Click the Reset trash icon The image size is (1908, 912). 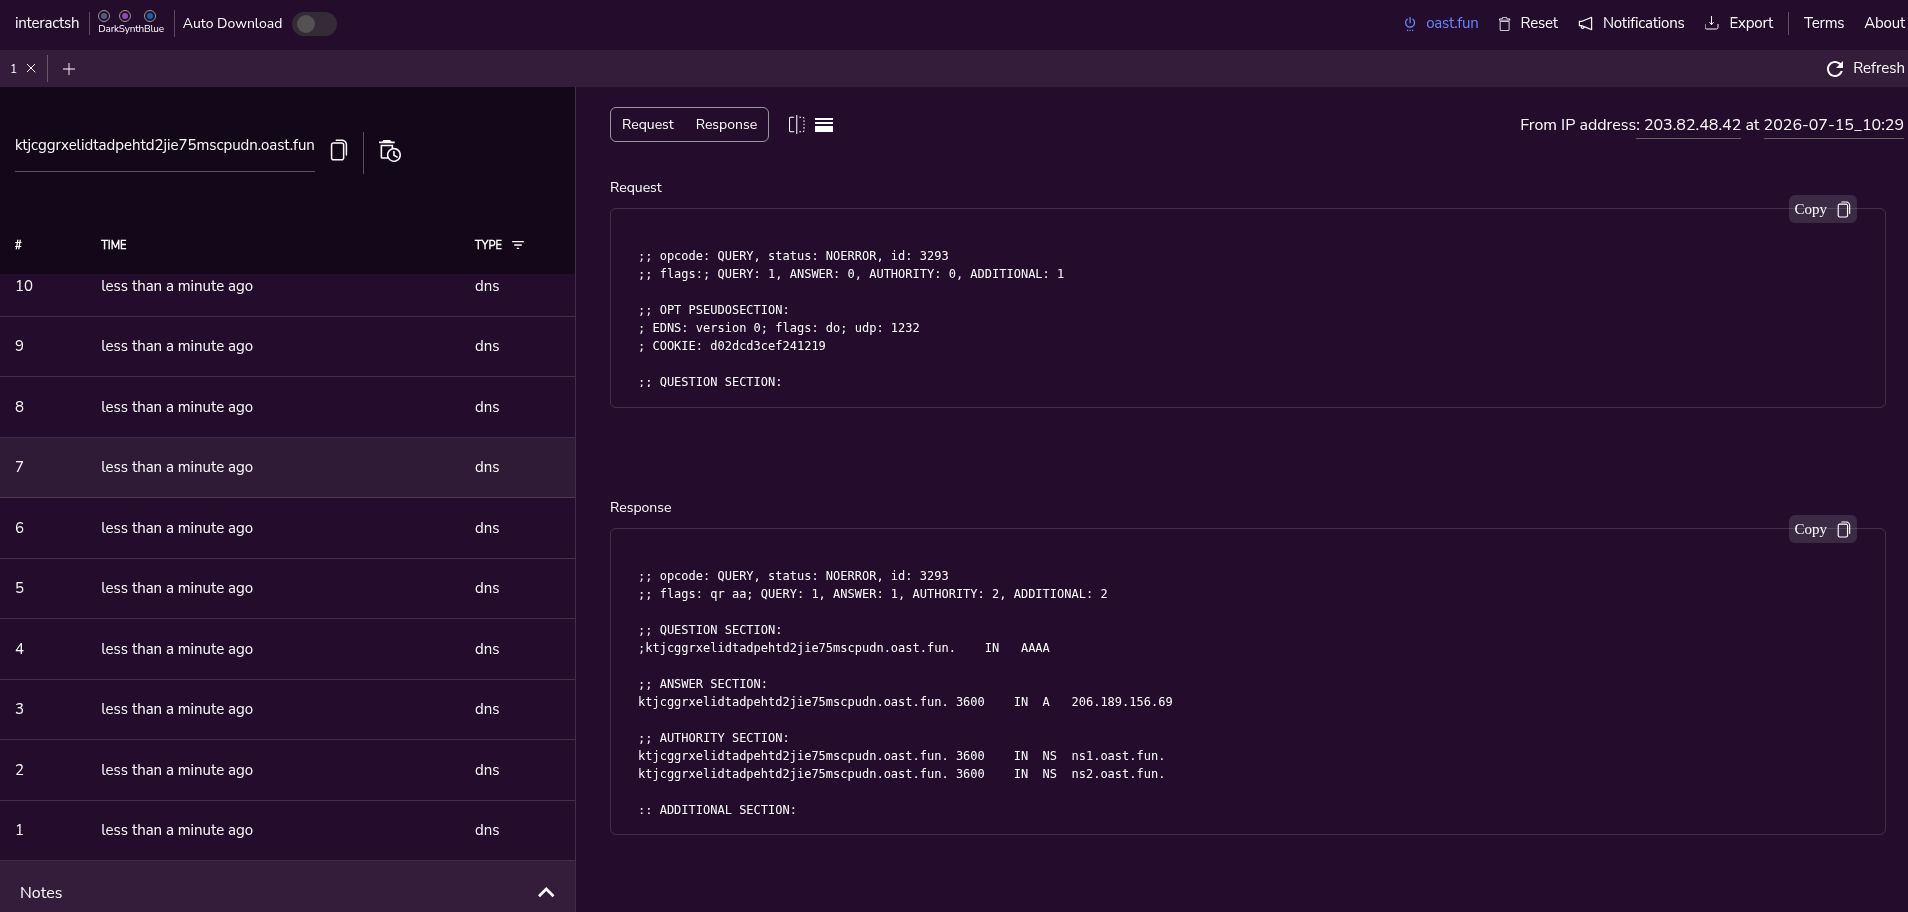click(1504, 23)
